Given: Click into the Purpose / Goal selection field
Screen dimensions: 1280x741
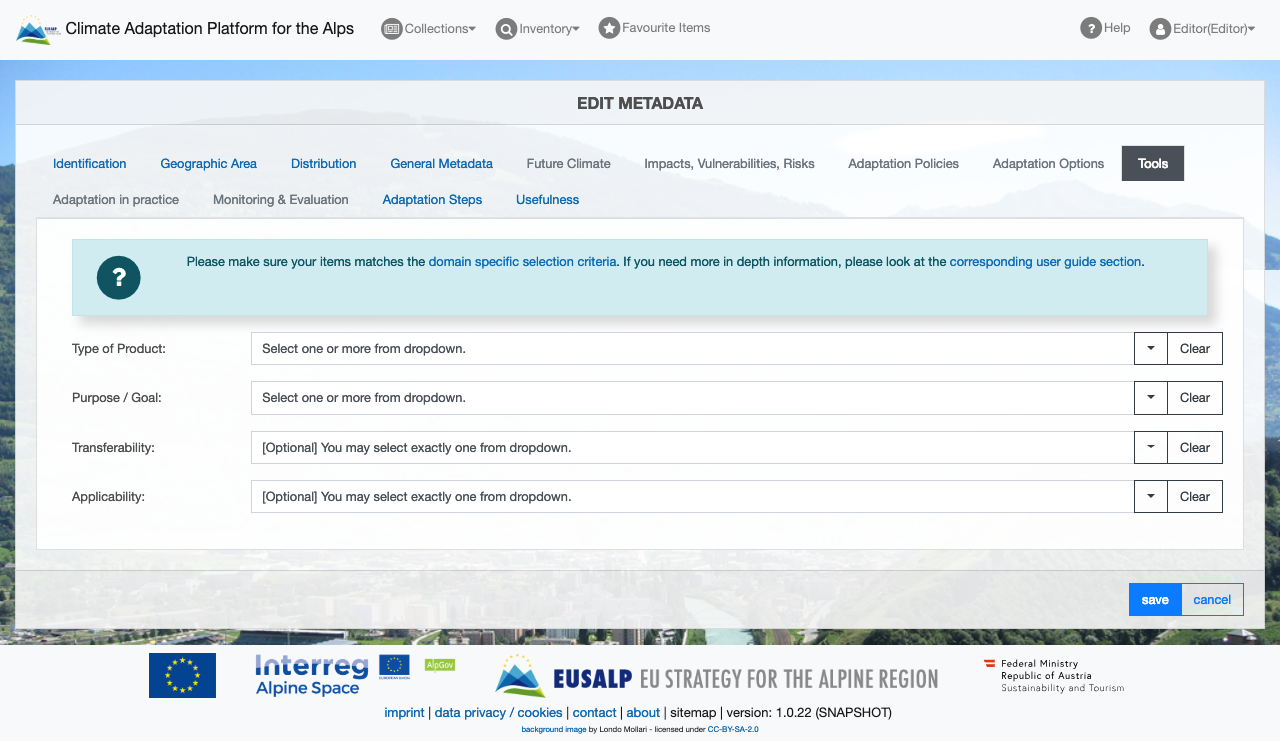Looking at the screenshot, I should coord(690,398).
